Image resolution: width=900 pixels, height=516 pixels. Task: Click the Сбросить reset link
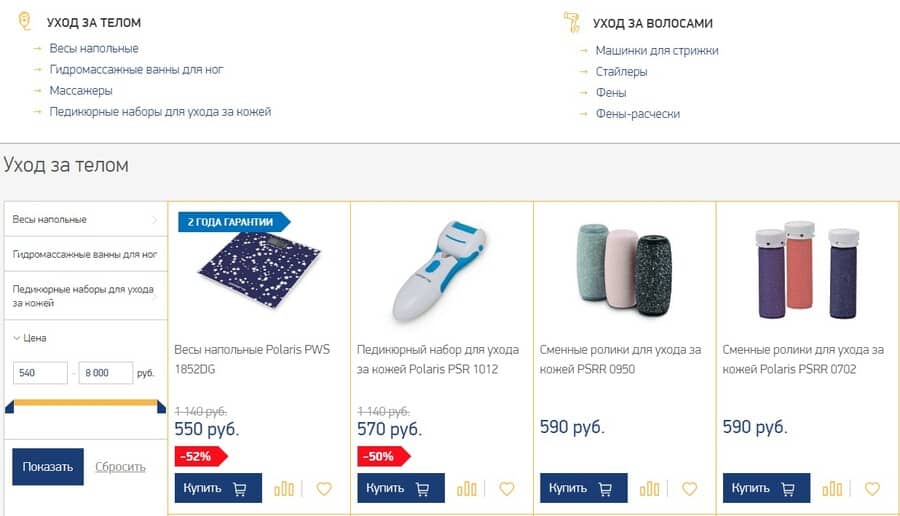pos(120,467)
